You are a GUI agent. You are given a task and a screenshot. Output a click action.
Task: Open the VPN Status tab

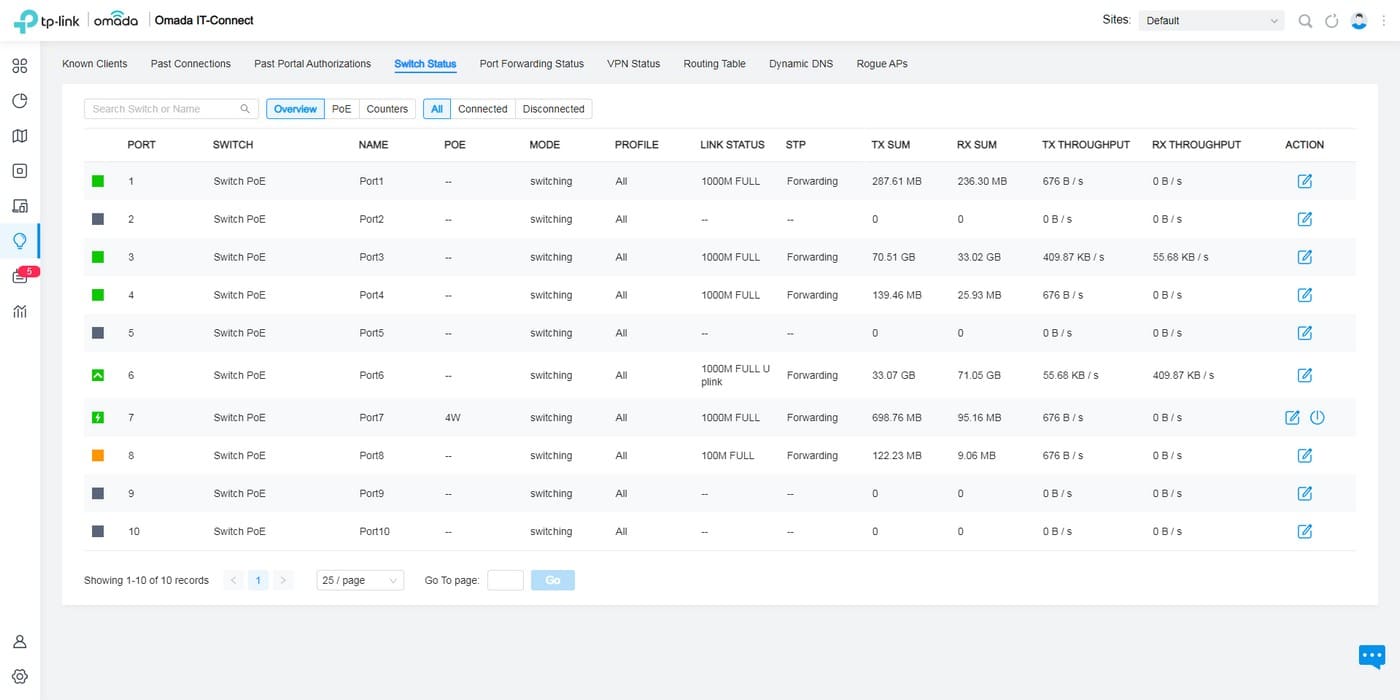point(633,64)
